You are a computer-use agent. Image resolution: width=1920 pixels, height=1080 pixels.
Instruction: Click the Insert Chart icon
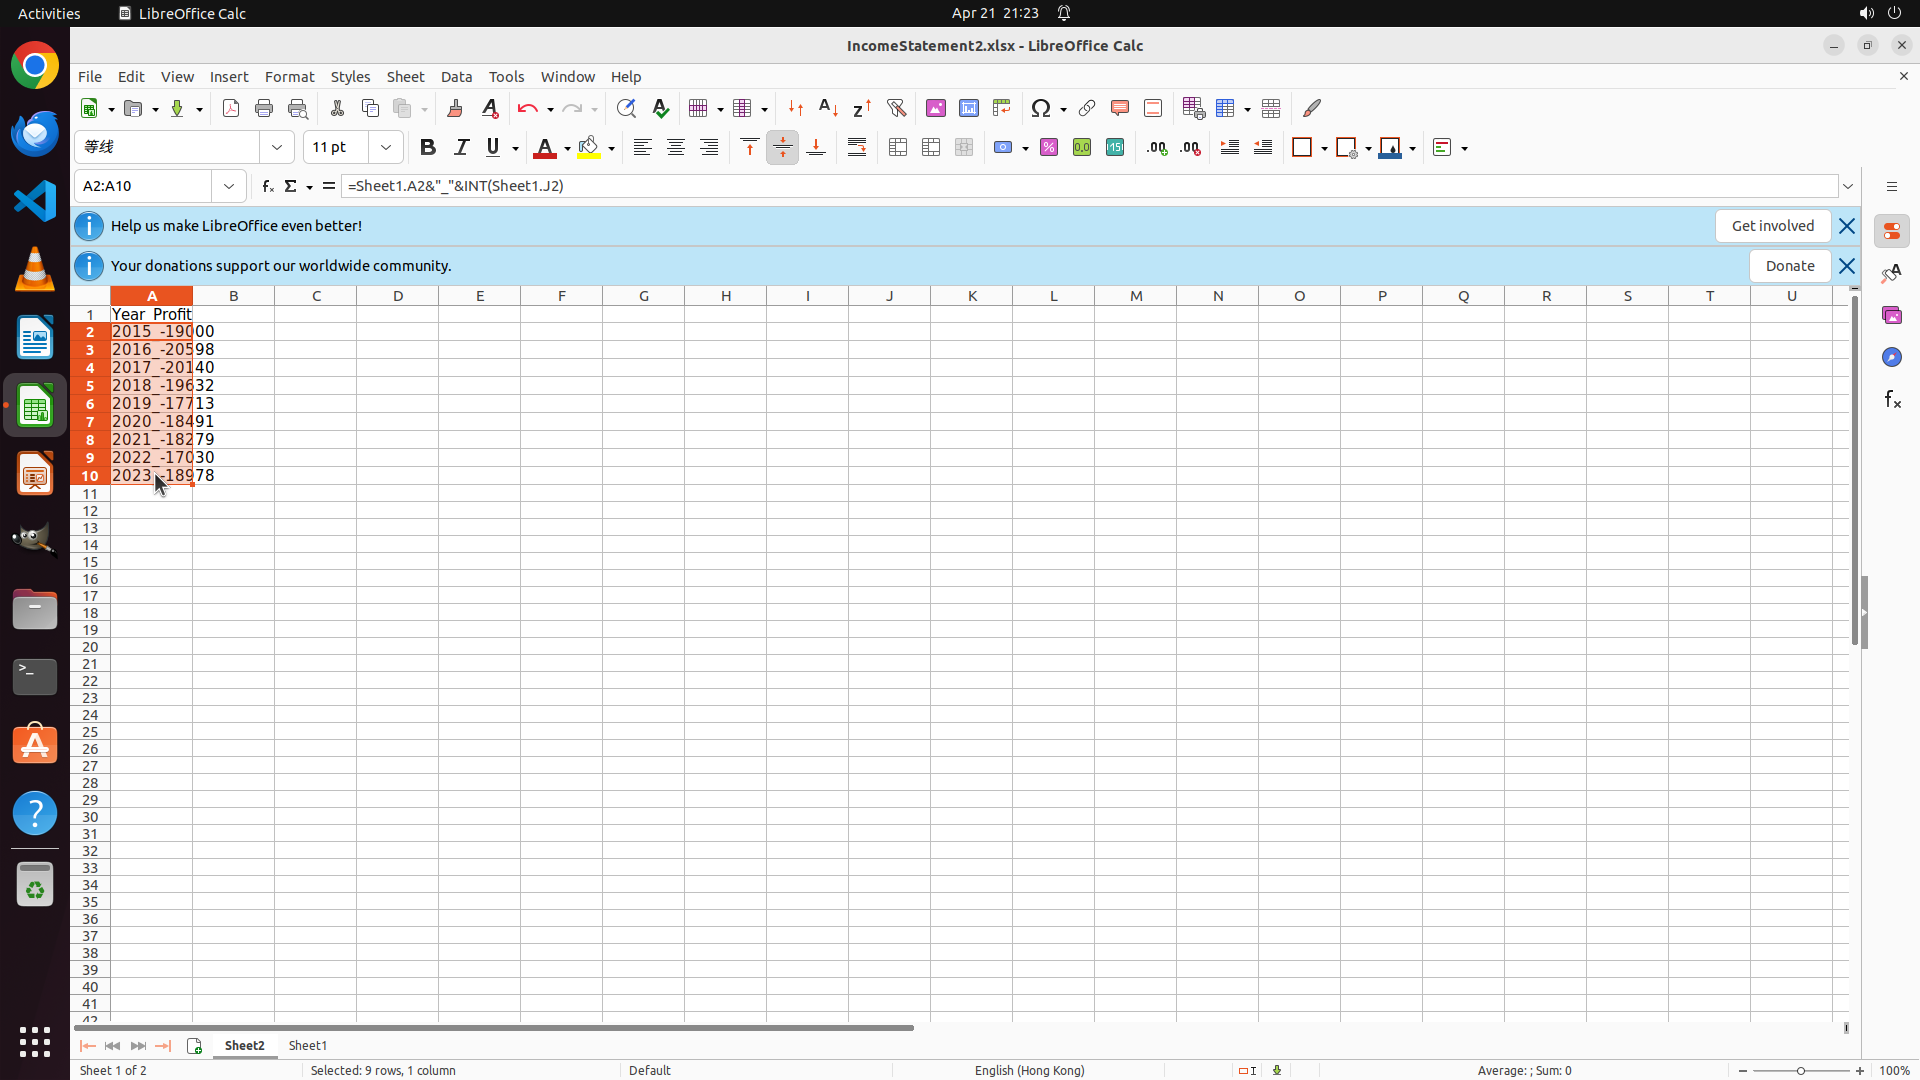[969, 109]
